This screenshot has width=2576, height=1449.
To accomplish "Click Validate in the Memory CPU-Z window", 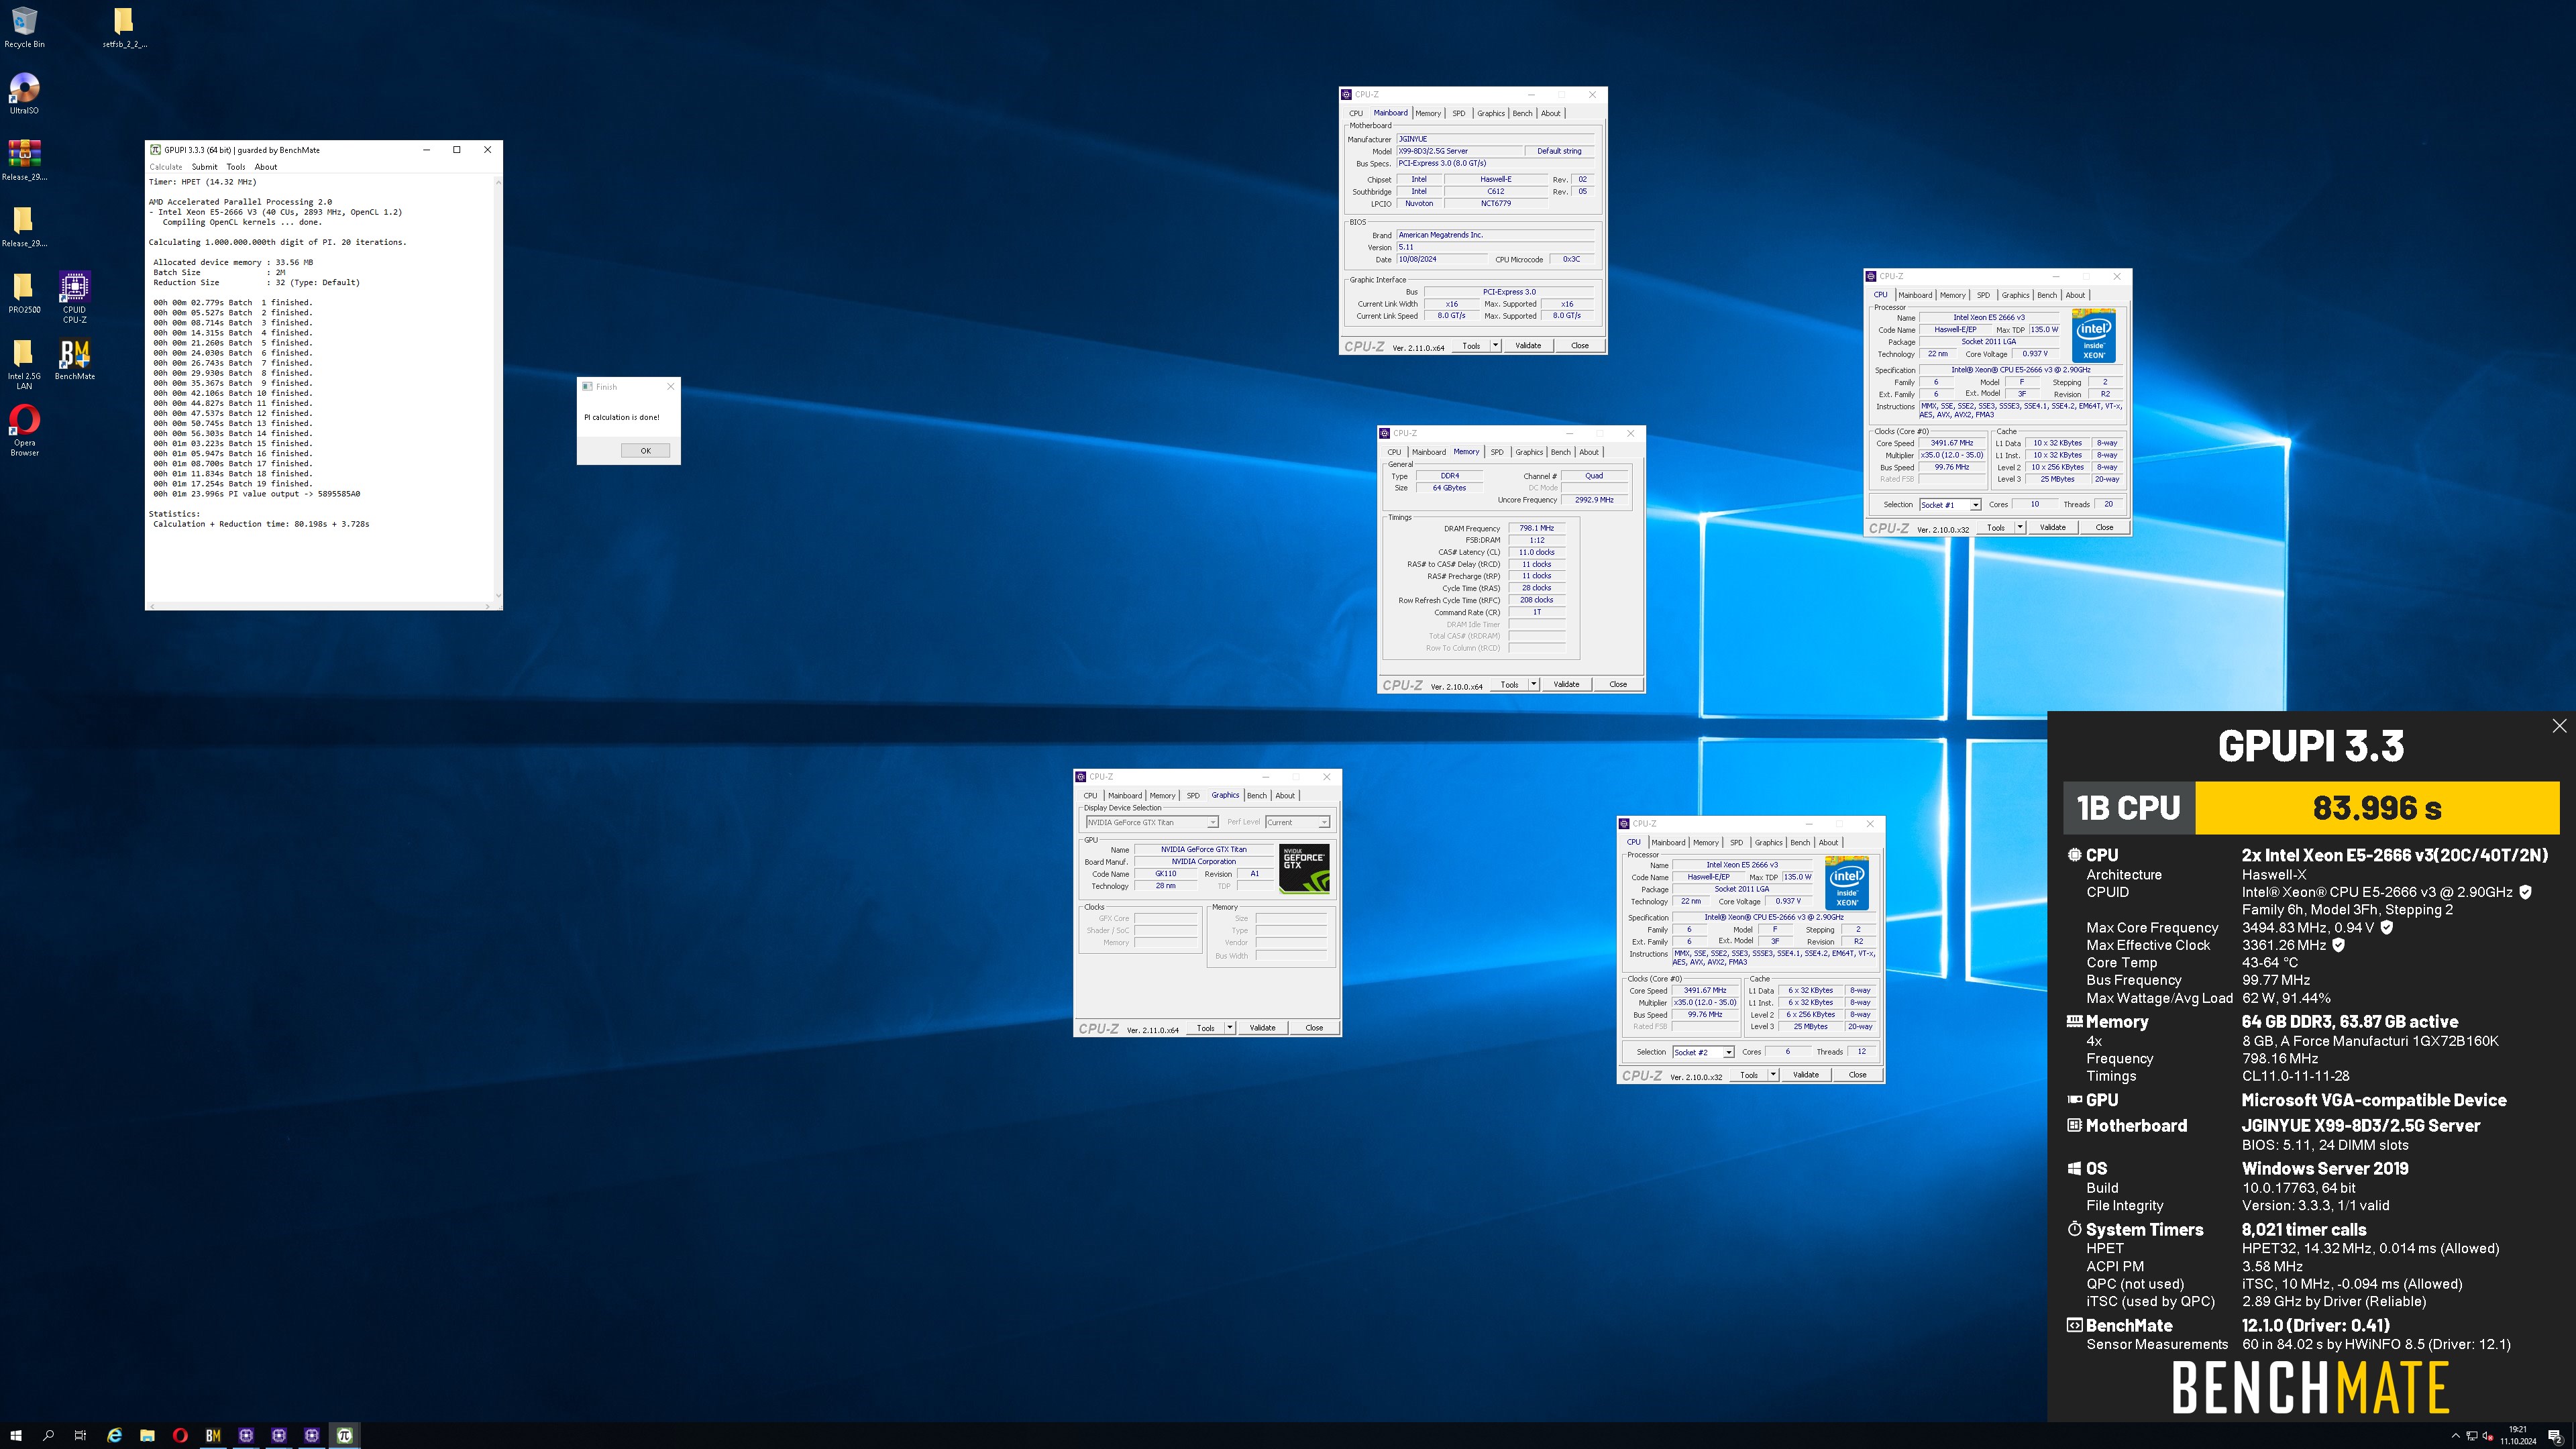I will tap(1566, 685).
